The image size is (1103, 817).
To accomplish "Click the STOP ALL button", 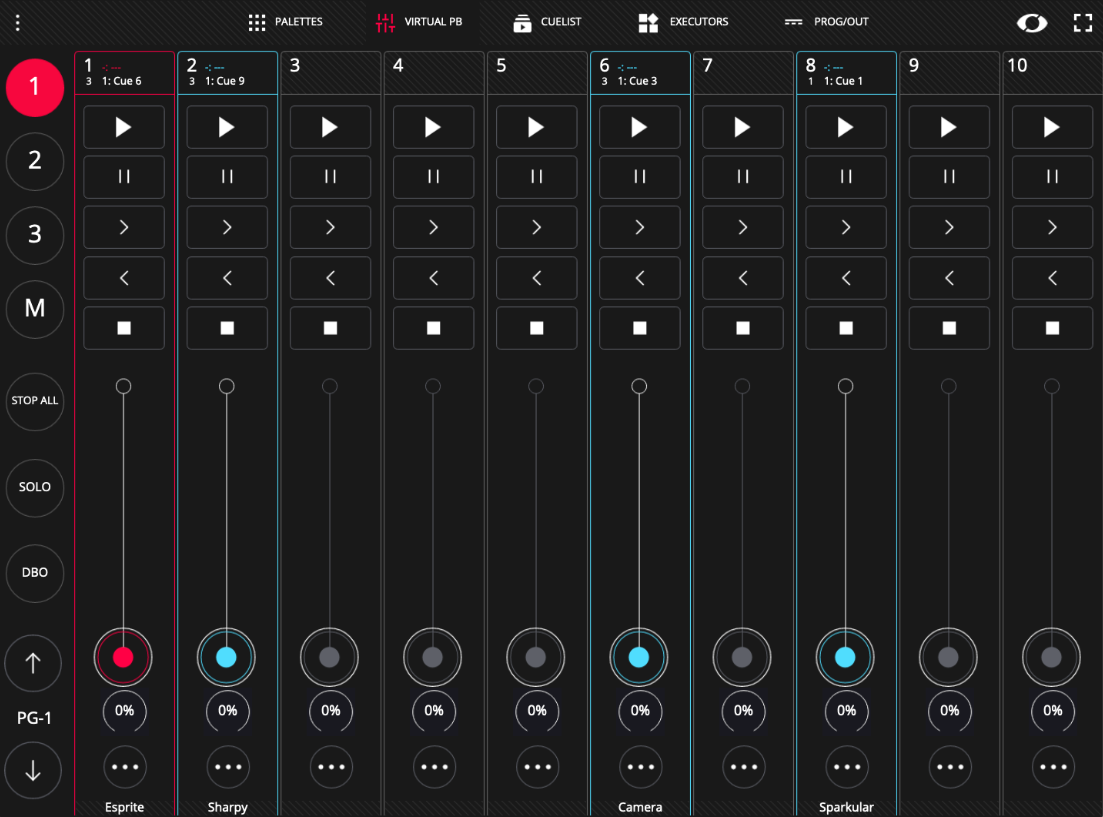I will [x=34, y=401].
